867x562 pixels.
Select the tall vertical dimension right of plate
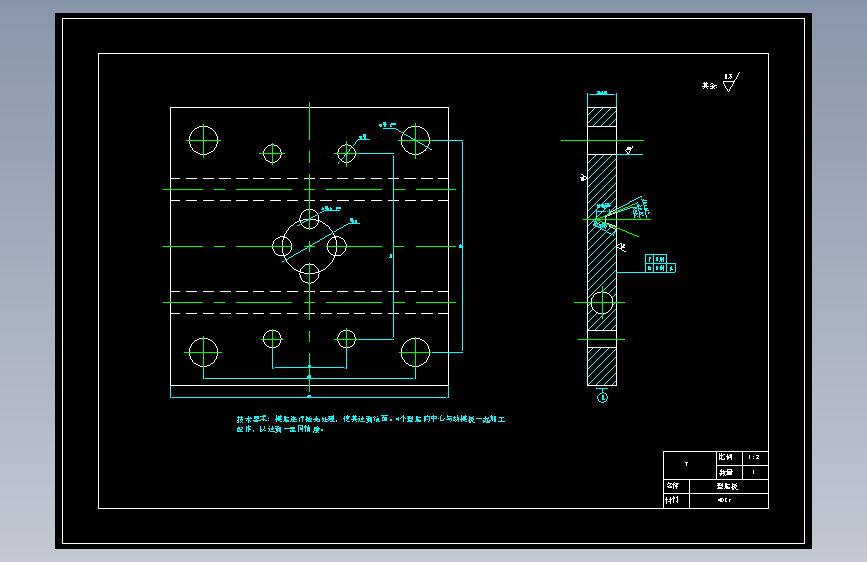[x=460, y=246]
